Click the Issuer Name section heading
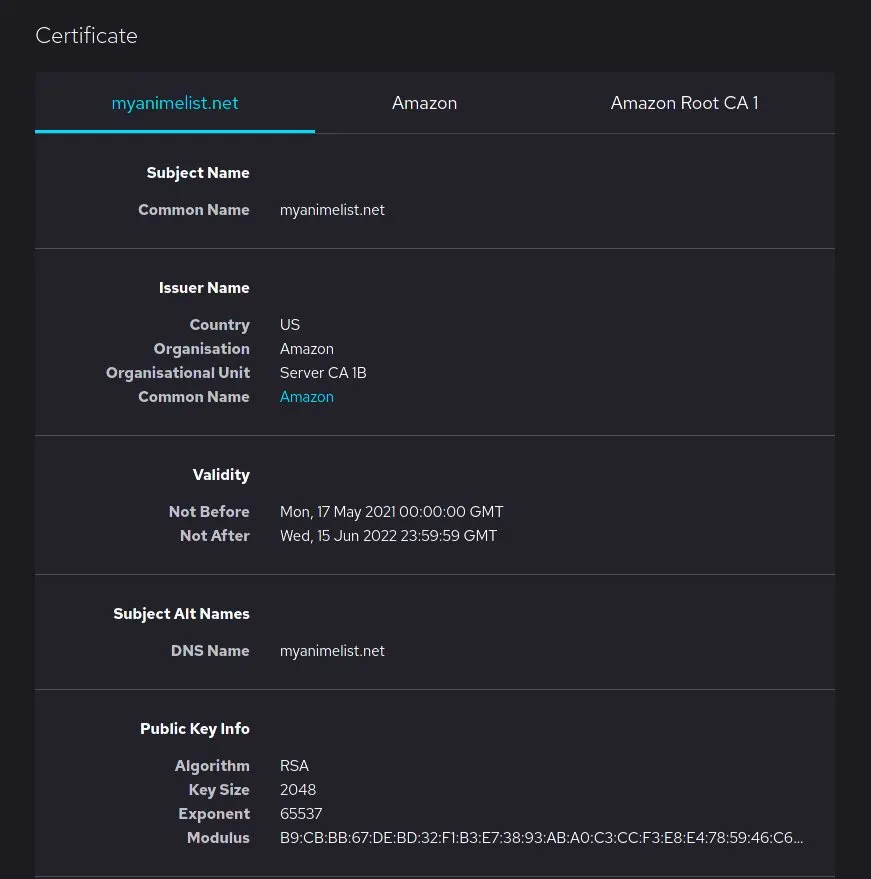871x879 pixels. point(204,288)
